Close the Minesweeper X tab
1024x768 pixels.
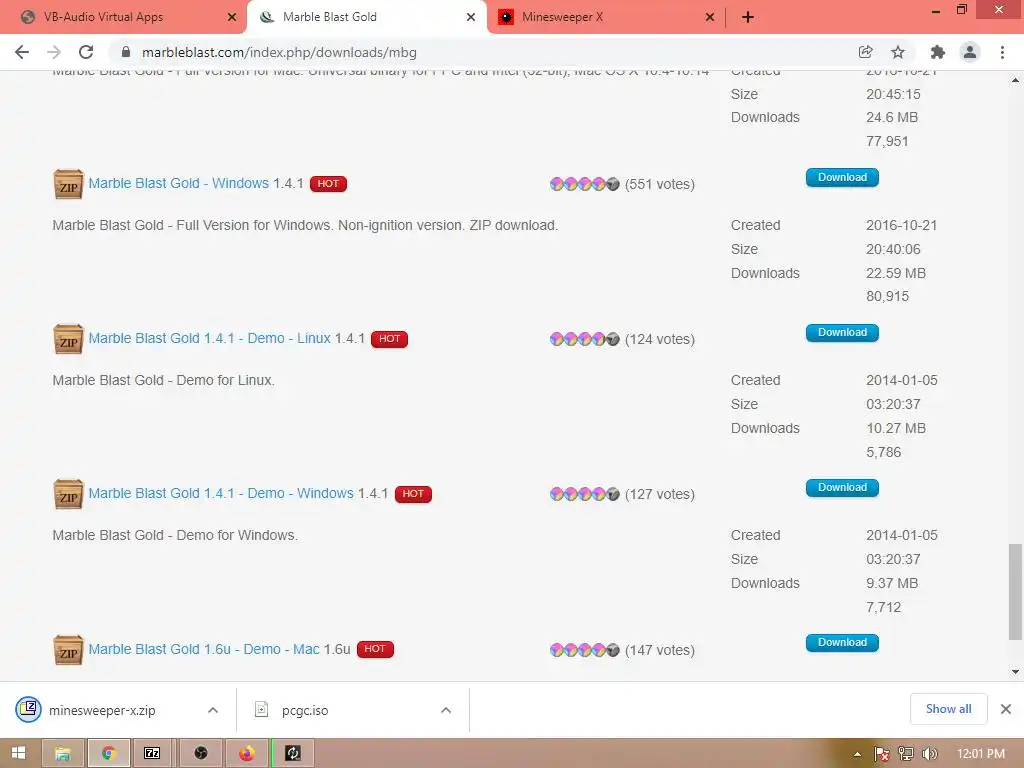coord(710,17)
